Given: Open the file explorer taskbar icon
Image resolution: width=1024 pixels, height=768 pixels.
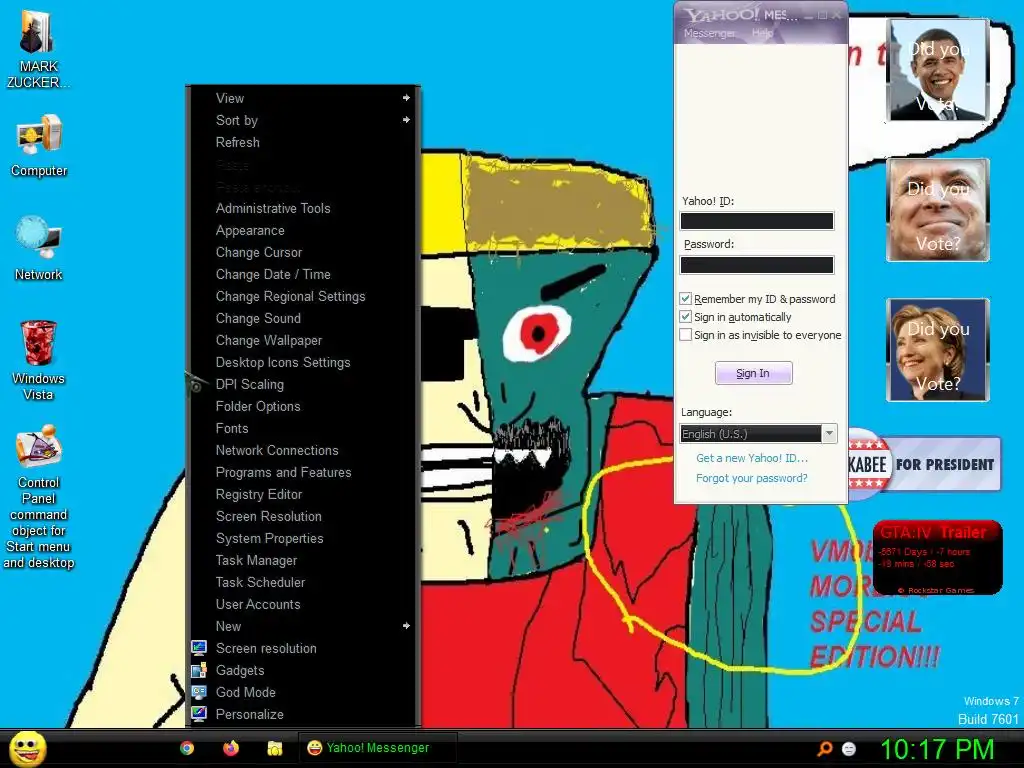Looking at the screenshot, I should [x=274, y=748].
